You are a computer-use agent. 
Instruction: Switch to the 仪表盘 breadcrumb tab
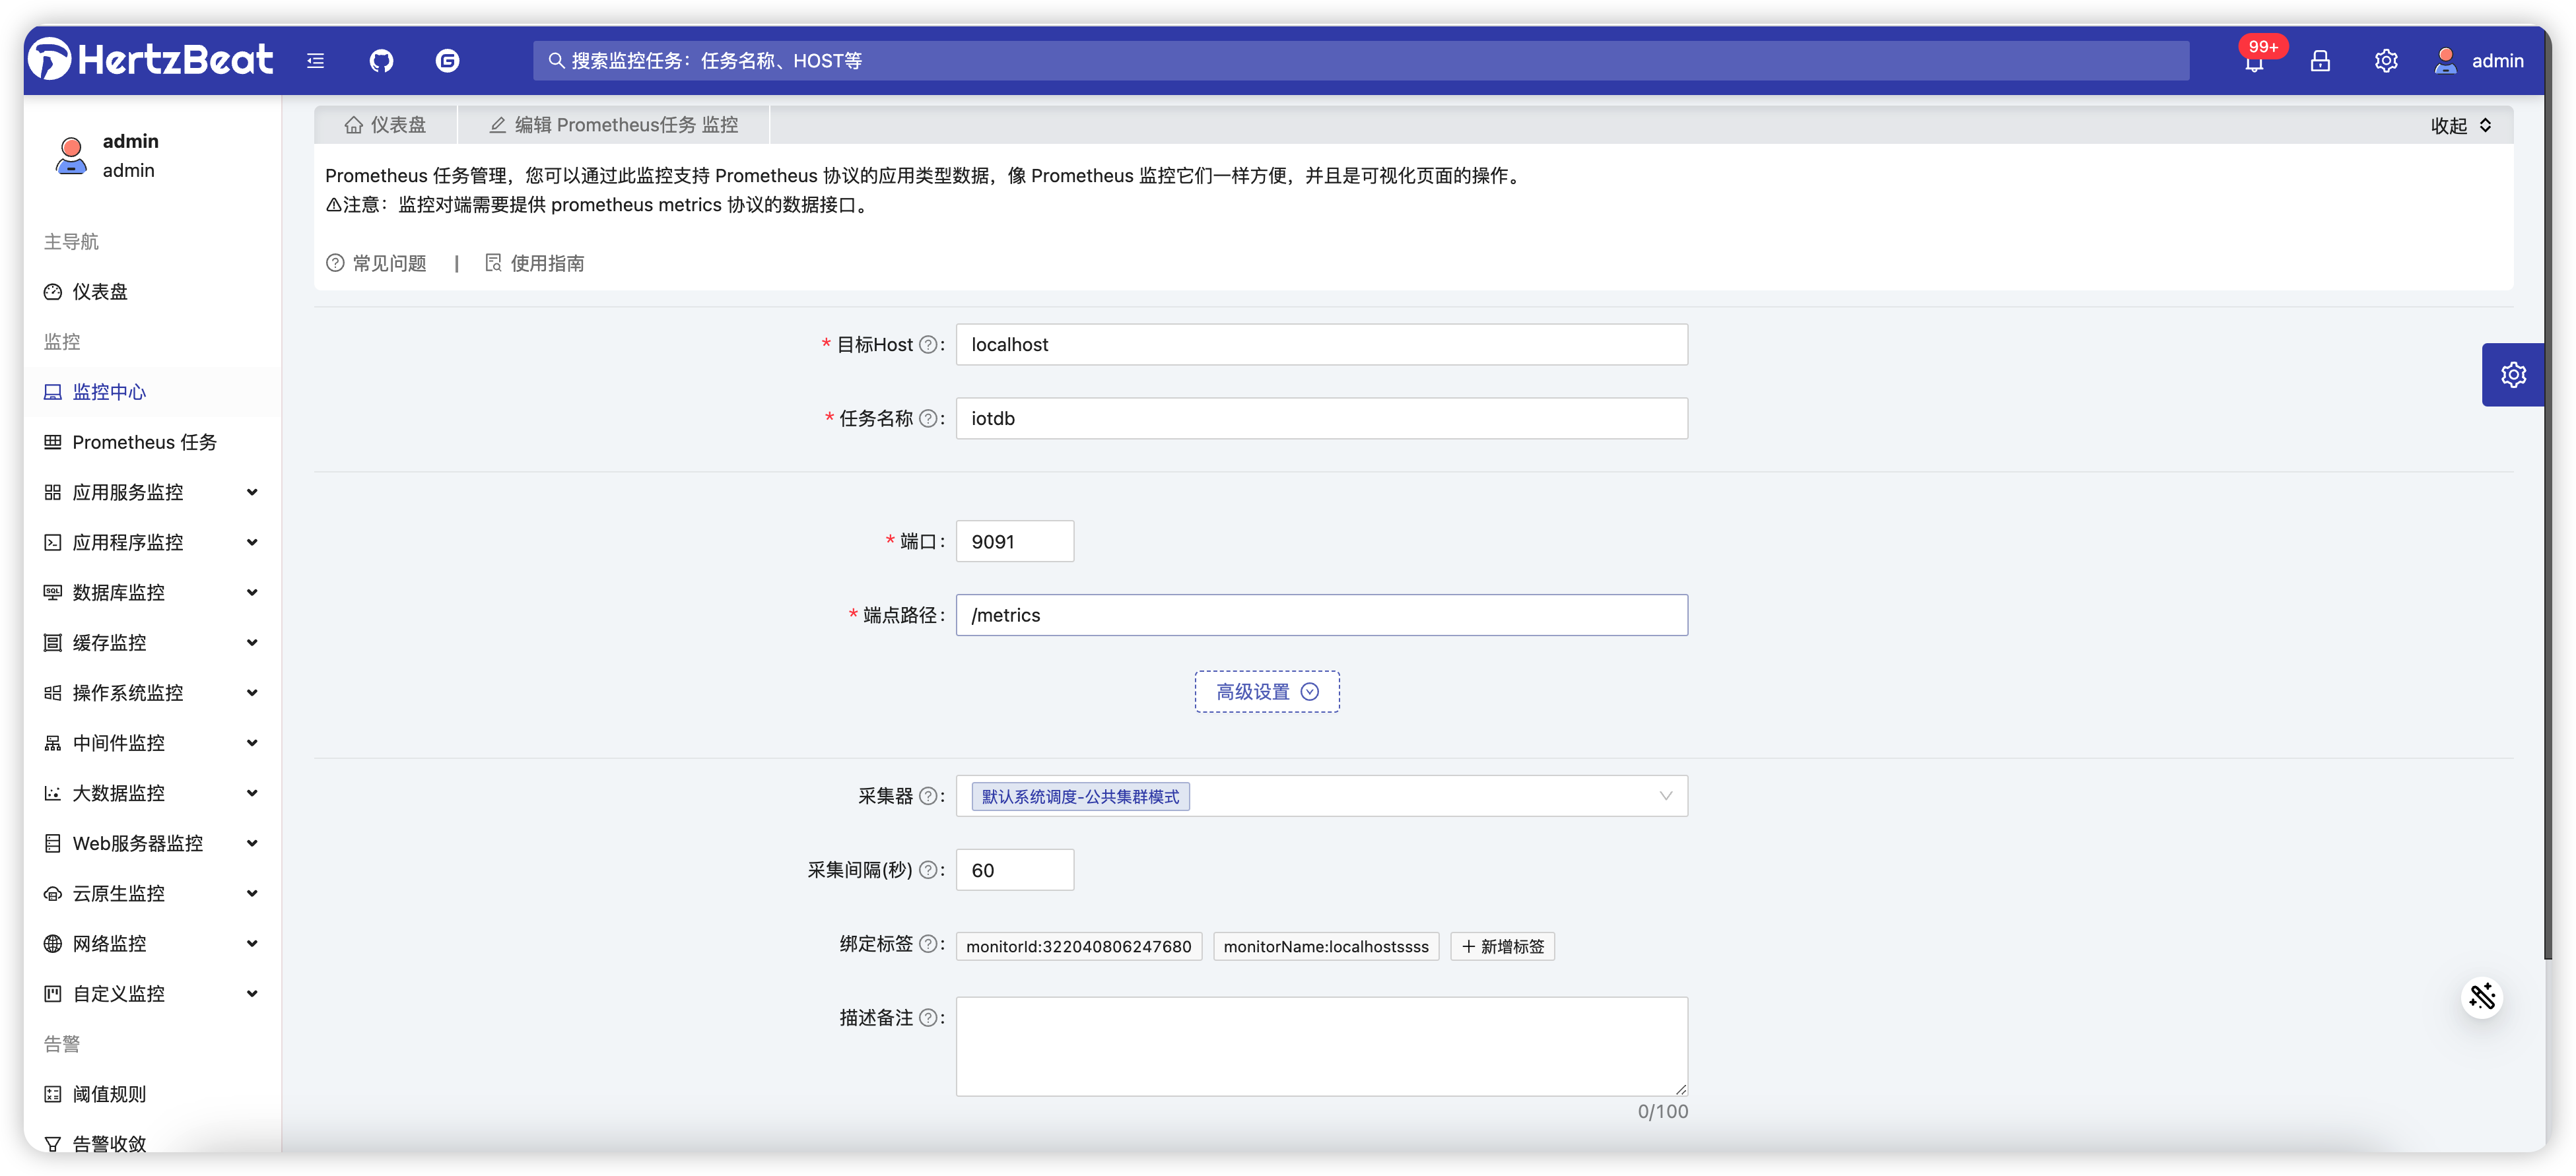(386, 125)
